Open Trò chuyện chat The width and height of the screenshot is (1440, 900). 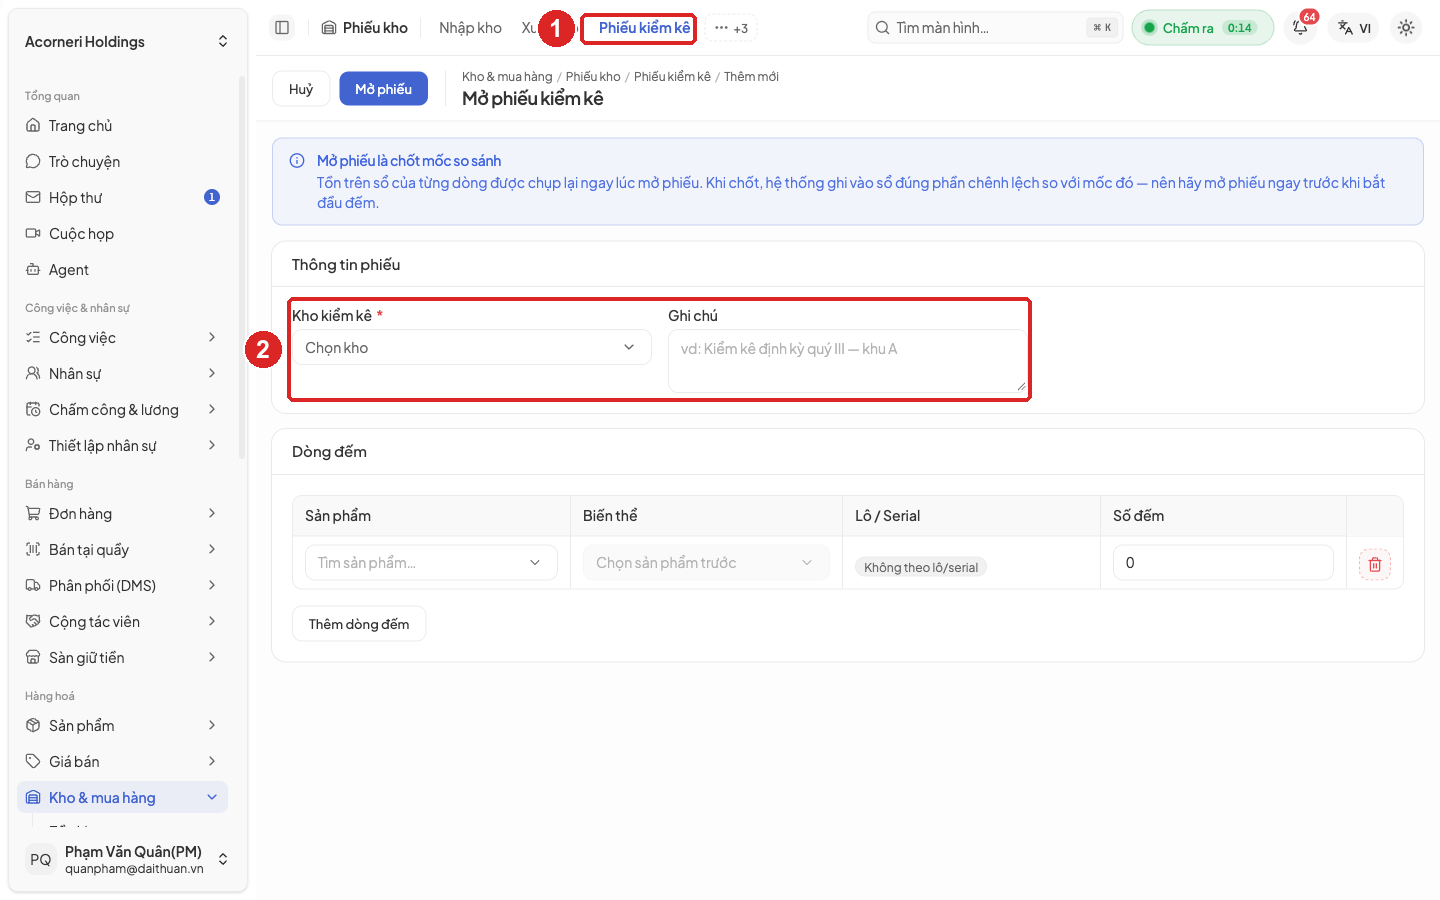(123, 162)
